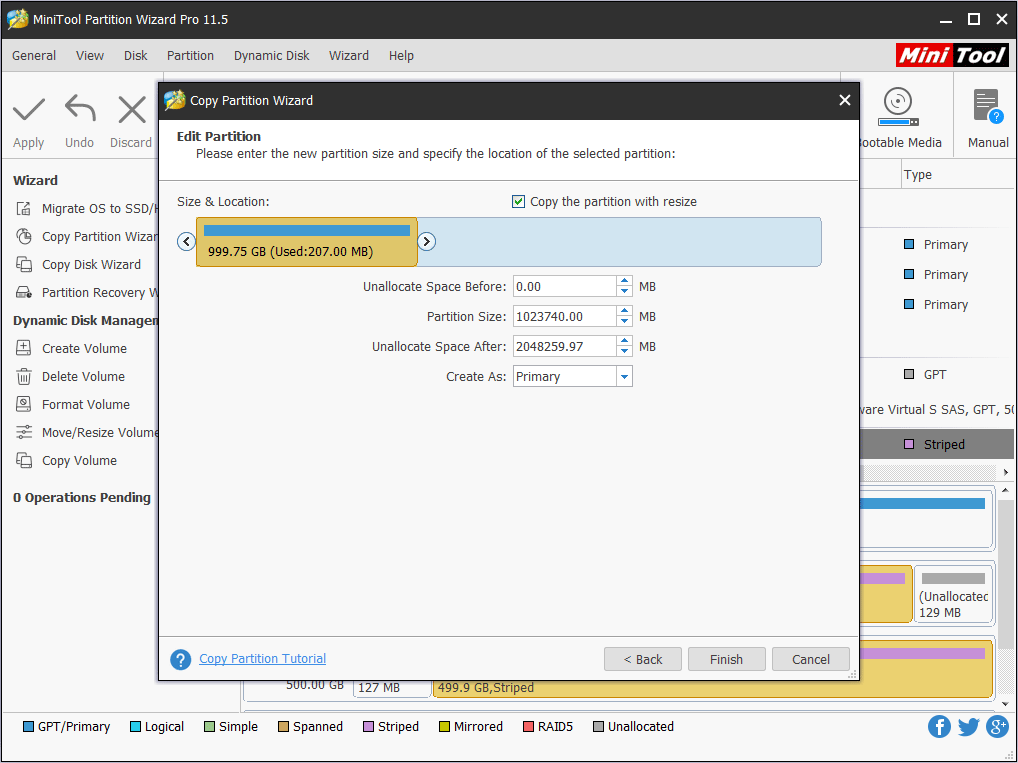
Task: Move partition left with arrow handle
Action: [x=186, y=242]
